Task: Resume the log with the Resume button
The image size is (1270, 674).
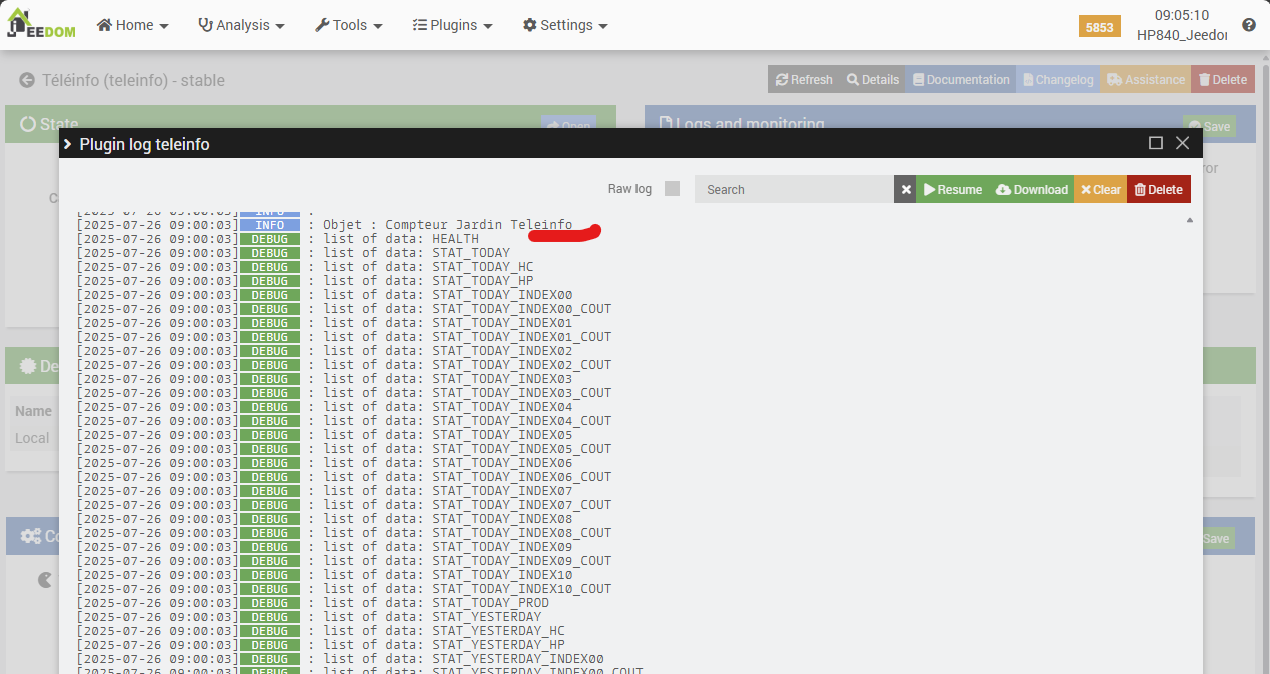Action: (952, 189)
